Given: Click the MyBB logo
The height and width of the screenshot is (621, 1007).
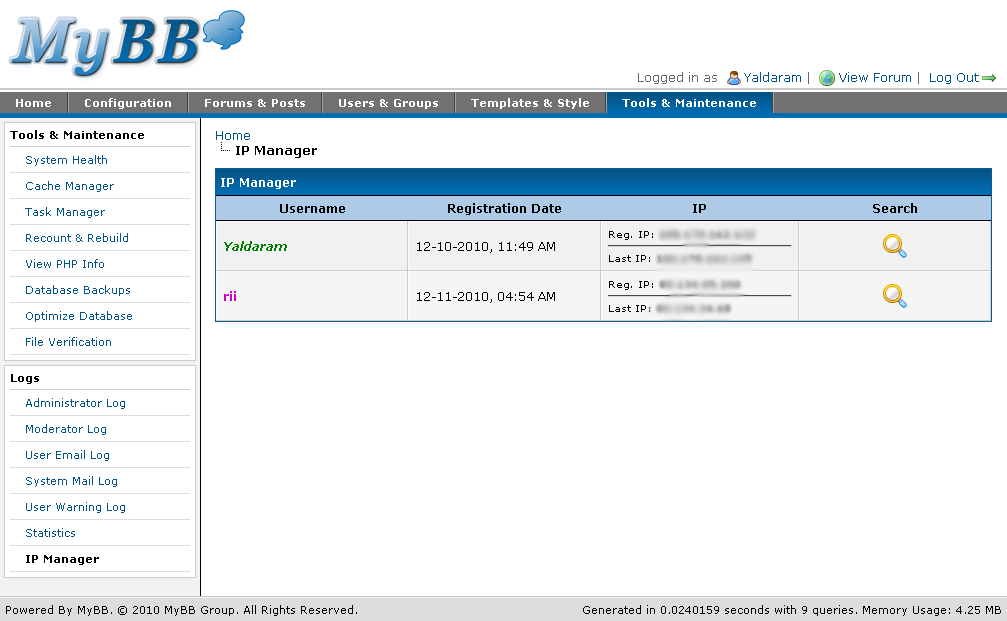Looking at the screenshot, I should pos(125,43).
